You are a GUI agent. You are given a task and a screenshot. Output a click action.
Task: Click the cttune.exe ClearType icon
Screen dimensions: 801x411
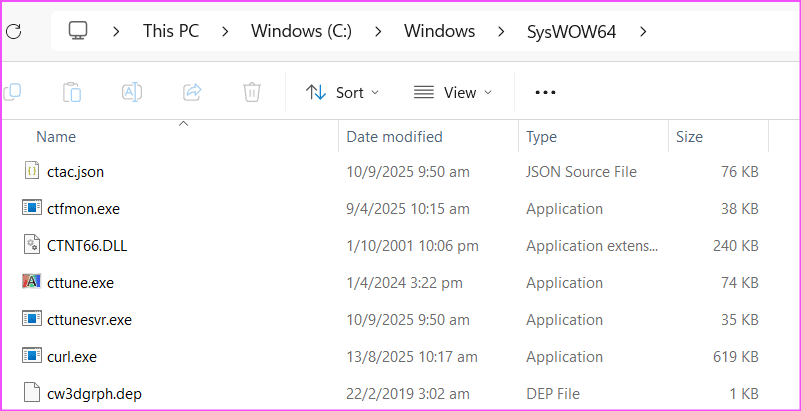[32, 282]
